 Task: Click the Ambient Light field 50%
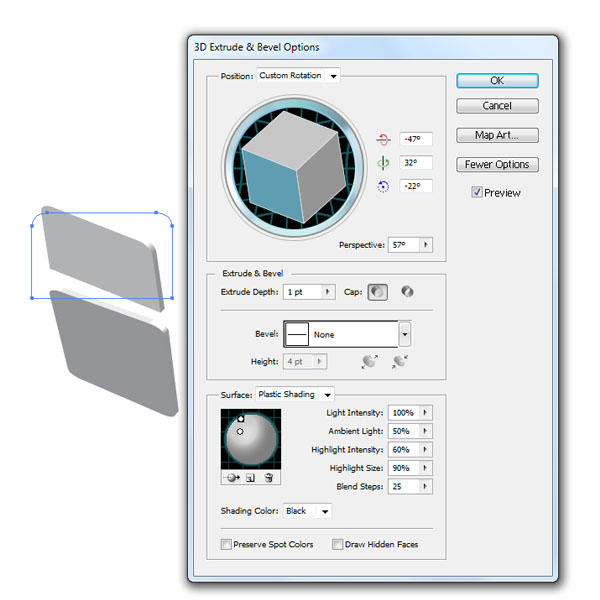(403, 431)
